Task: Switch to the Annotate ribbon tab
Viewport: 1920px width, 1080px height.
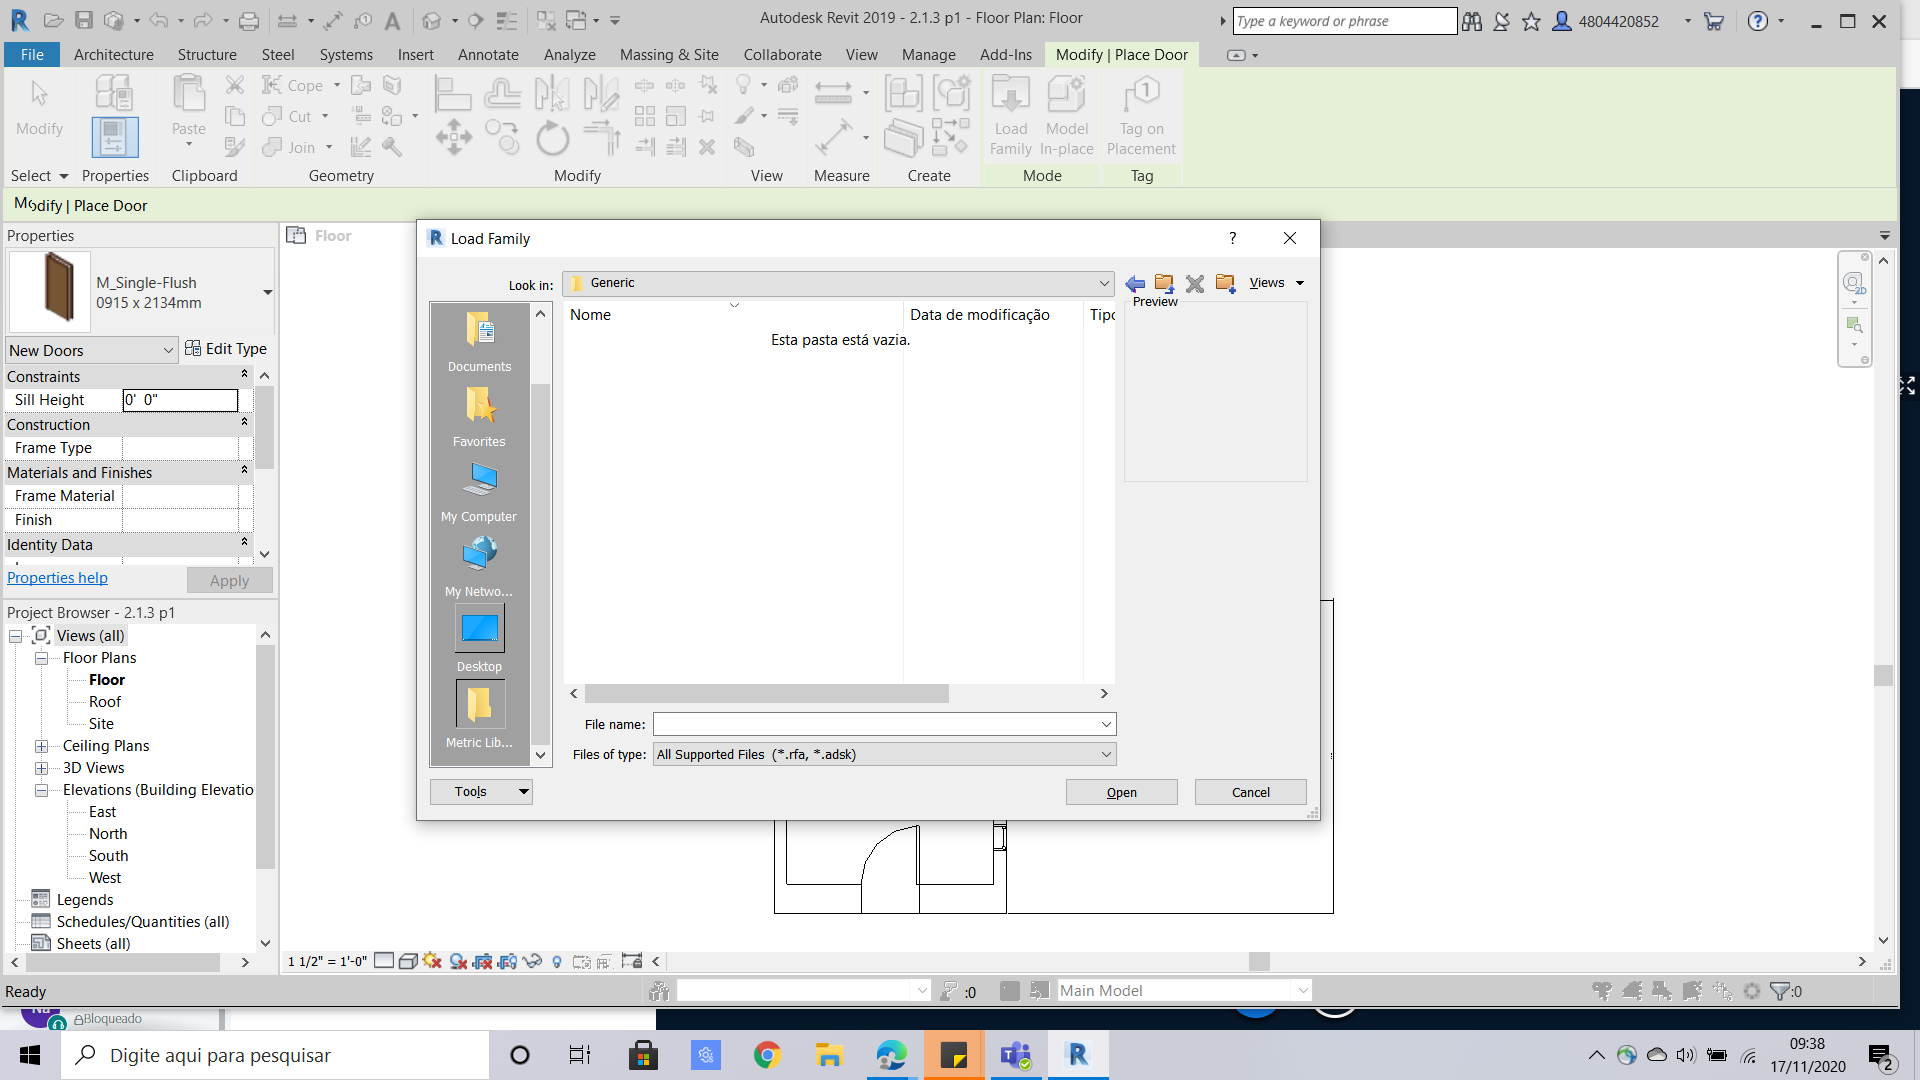Action: click(x=488, y=55)
